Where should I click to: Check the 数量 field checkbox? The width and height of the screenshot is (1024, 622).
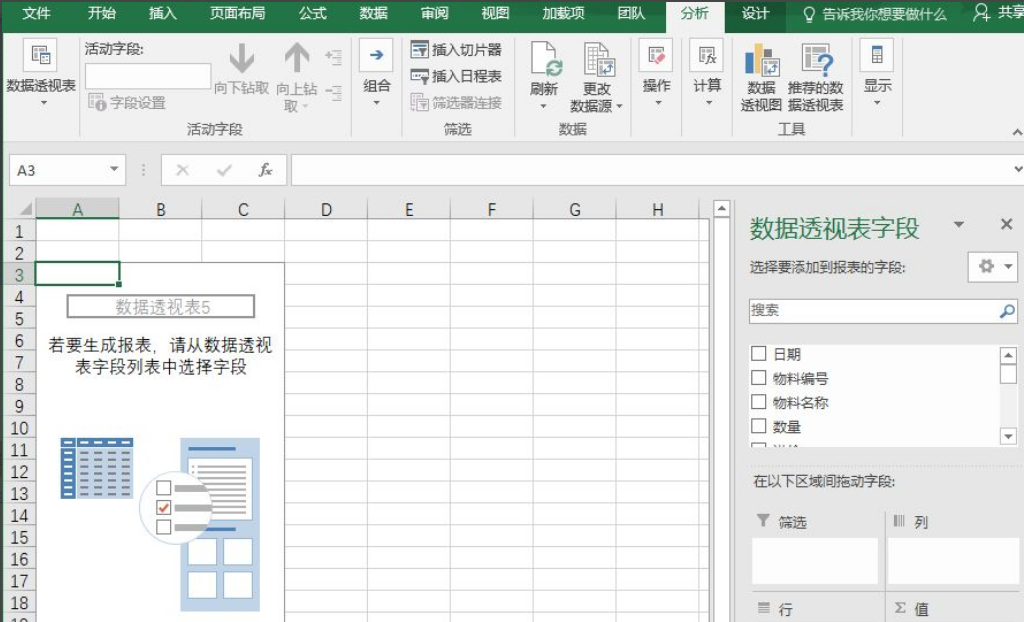point(758,426)
